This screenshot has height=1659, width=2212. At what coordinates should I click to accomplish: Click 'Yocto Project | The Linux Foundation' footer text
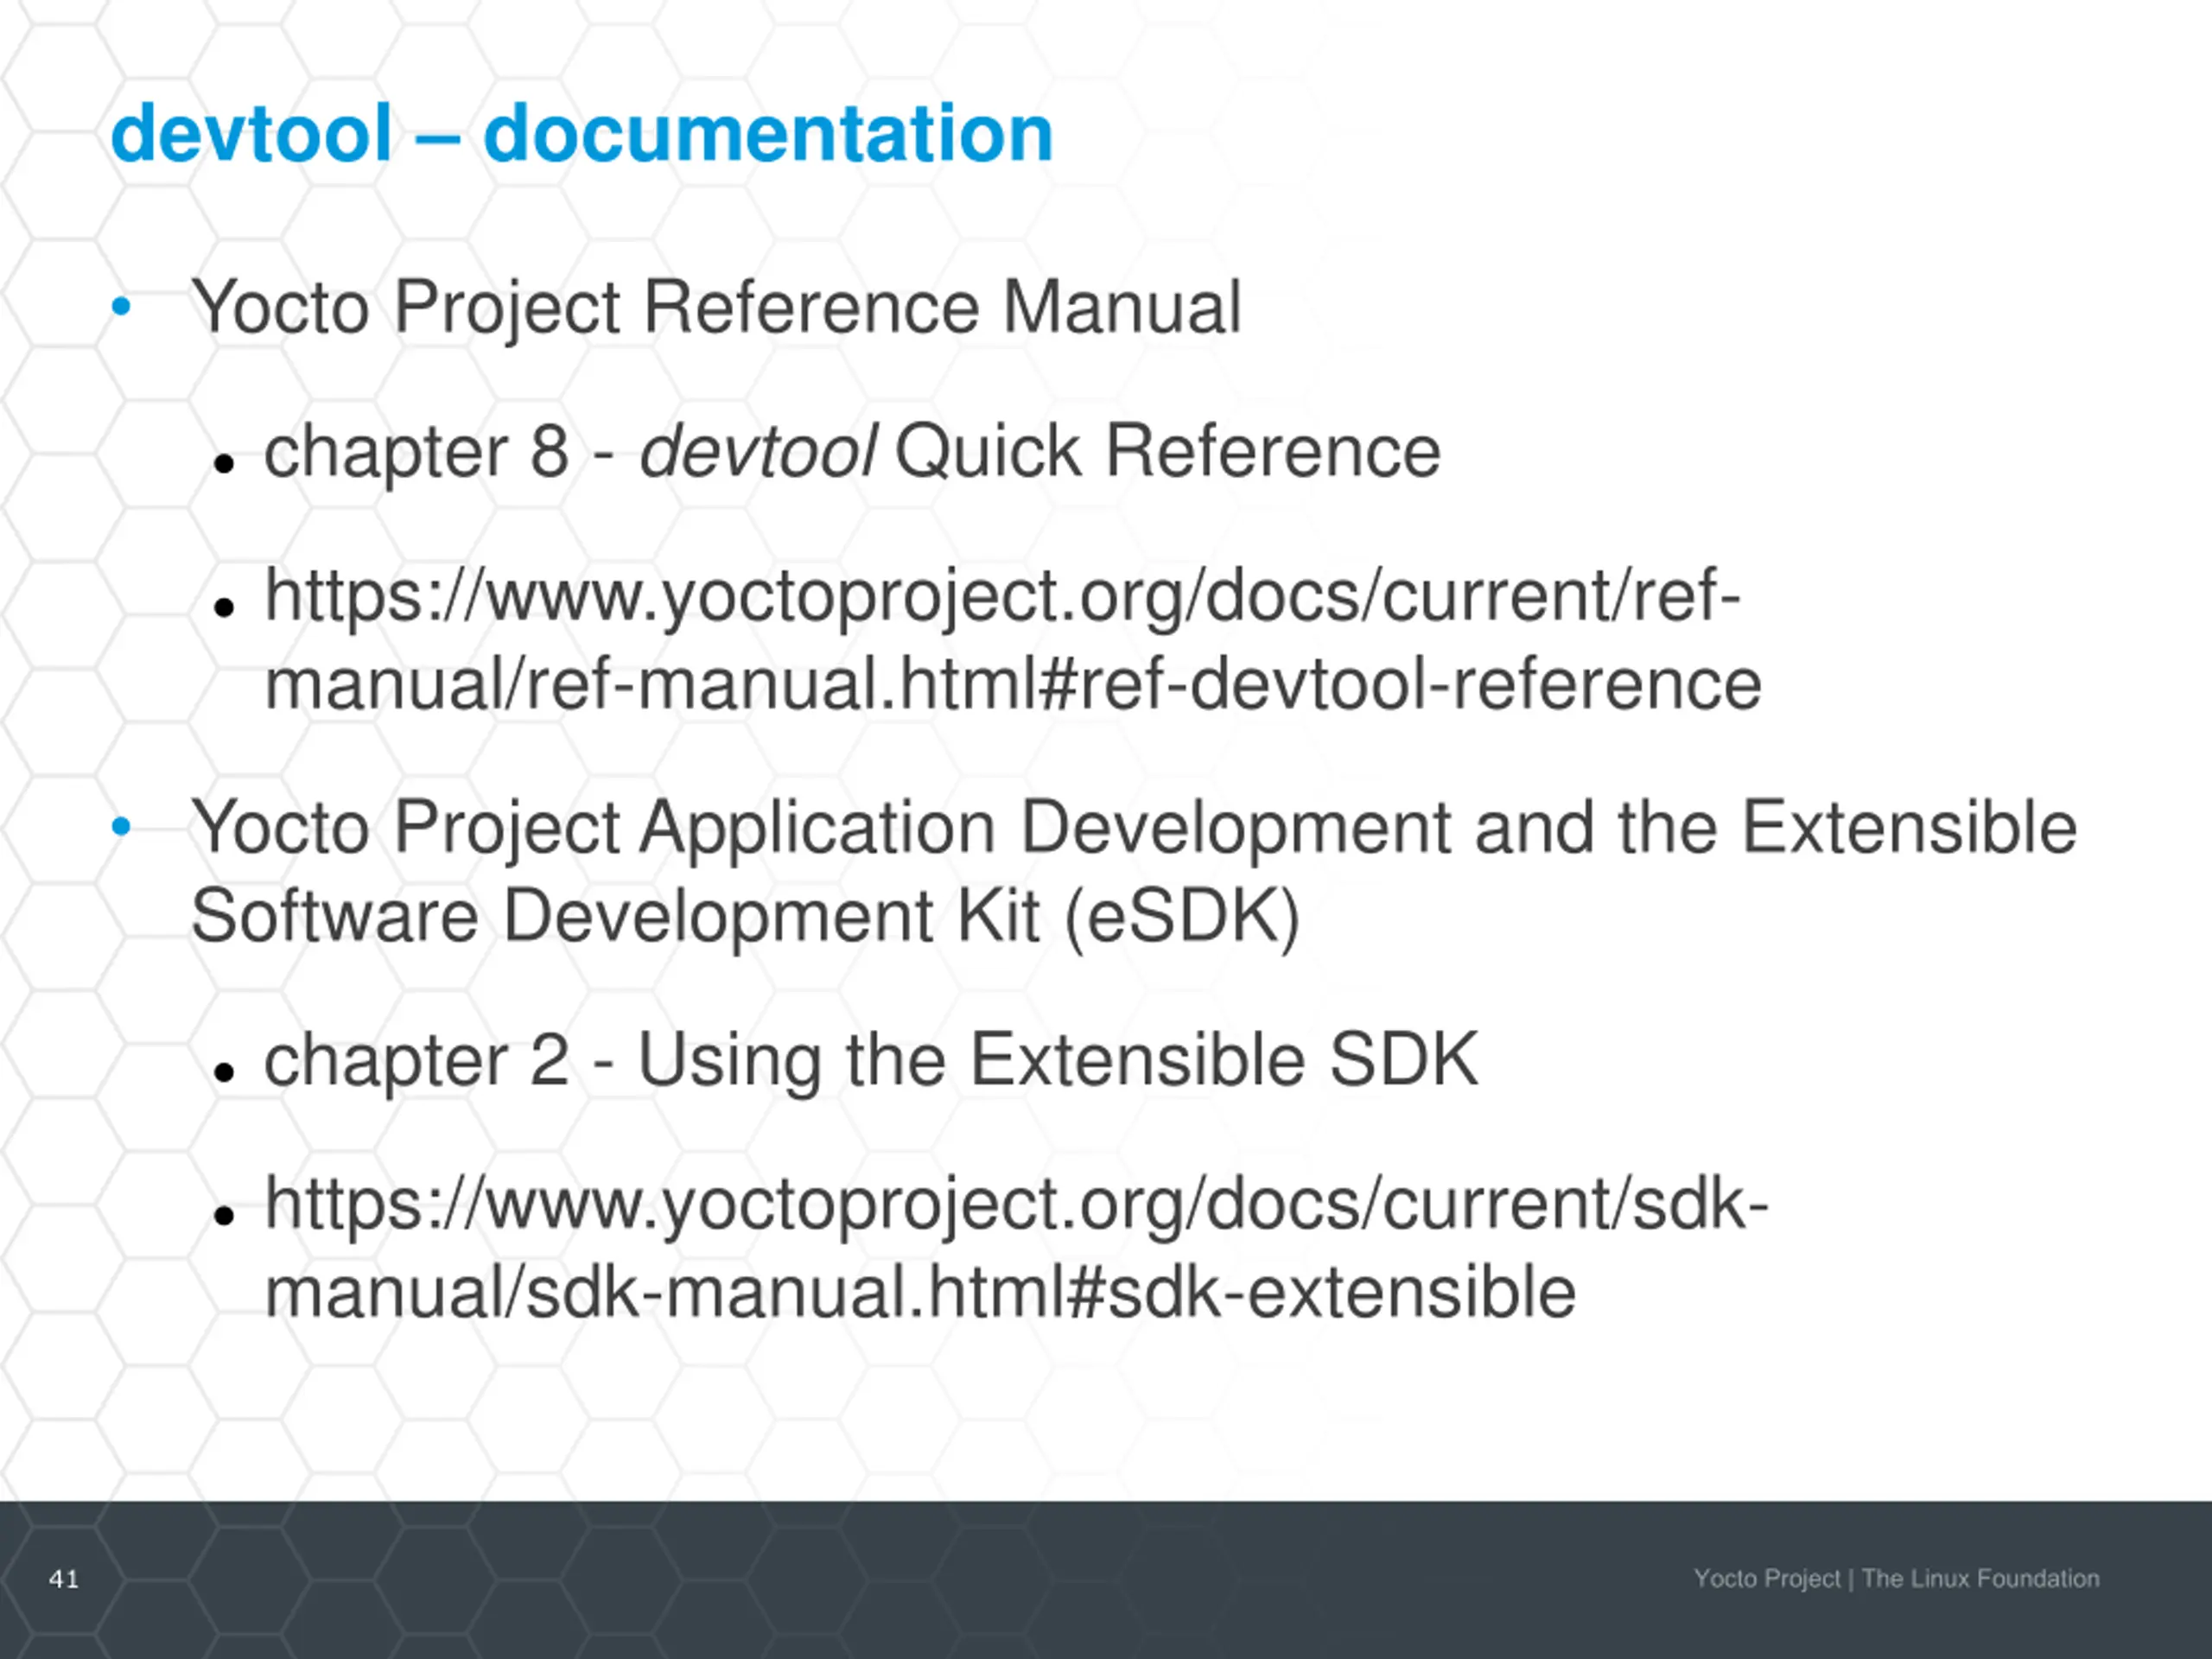pos(1896,1579)
